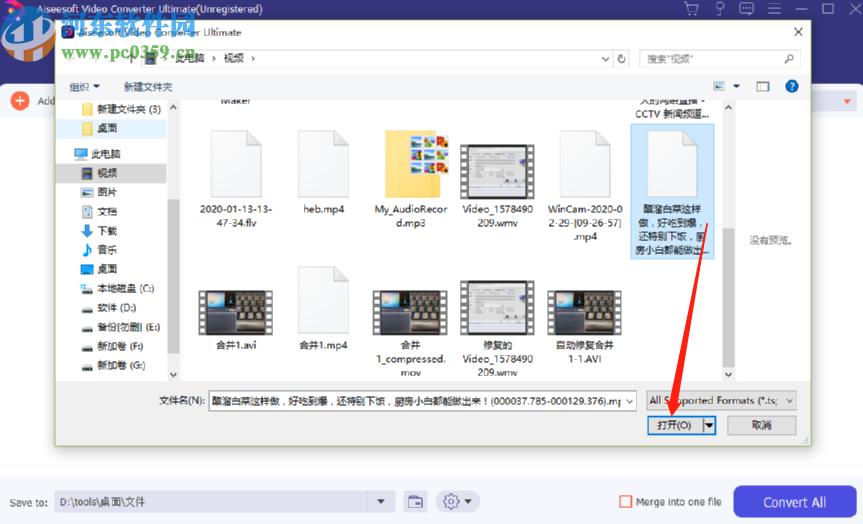Open the settings gear dropdown arrow
The height and width of the screenshot is (524, 863).
pyautogui.click(x=468, y=501)
